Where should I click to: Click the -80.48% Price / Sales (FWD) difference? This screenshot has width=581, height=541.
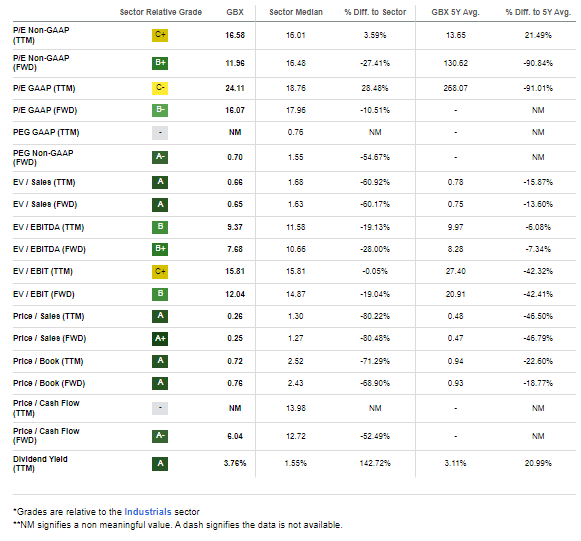[x=375, y=338]
